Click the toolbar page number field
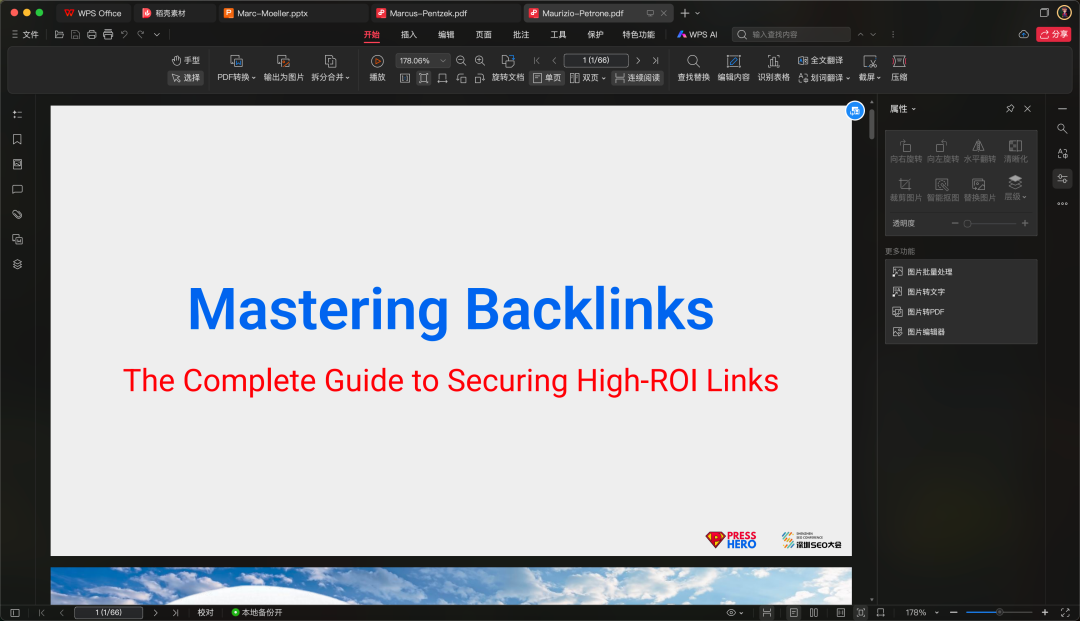This screenshot has width=1080, height=621. (x=596, y=61)
